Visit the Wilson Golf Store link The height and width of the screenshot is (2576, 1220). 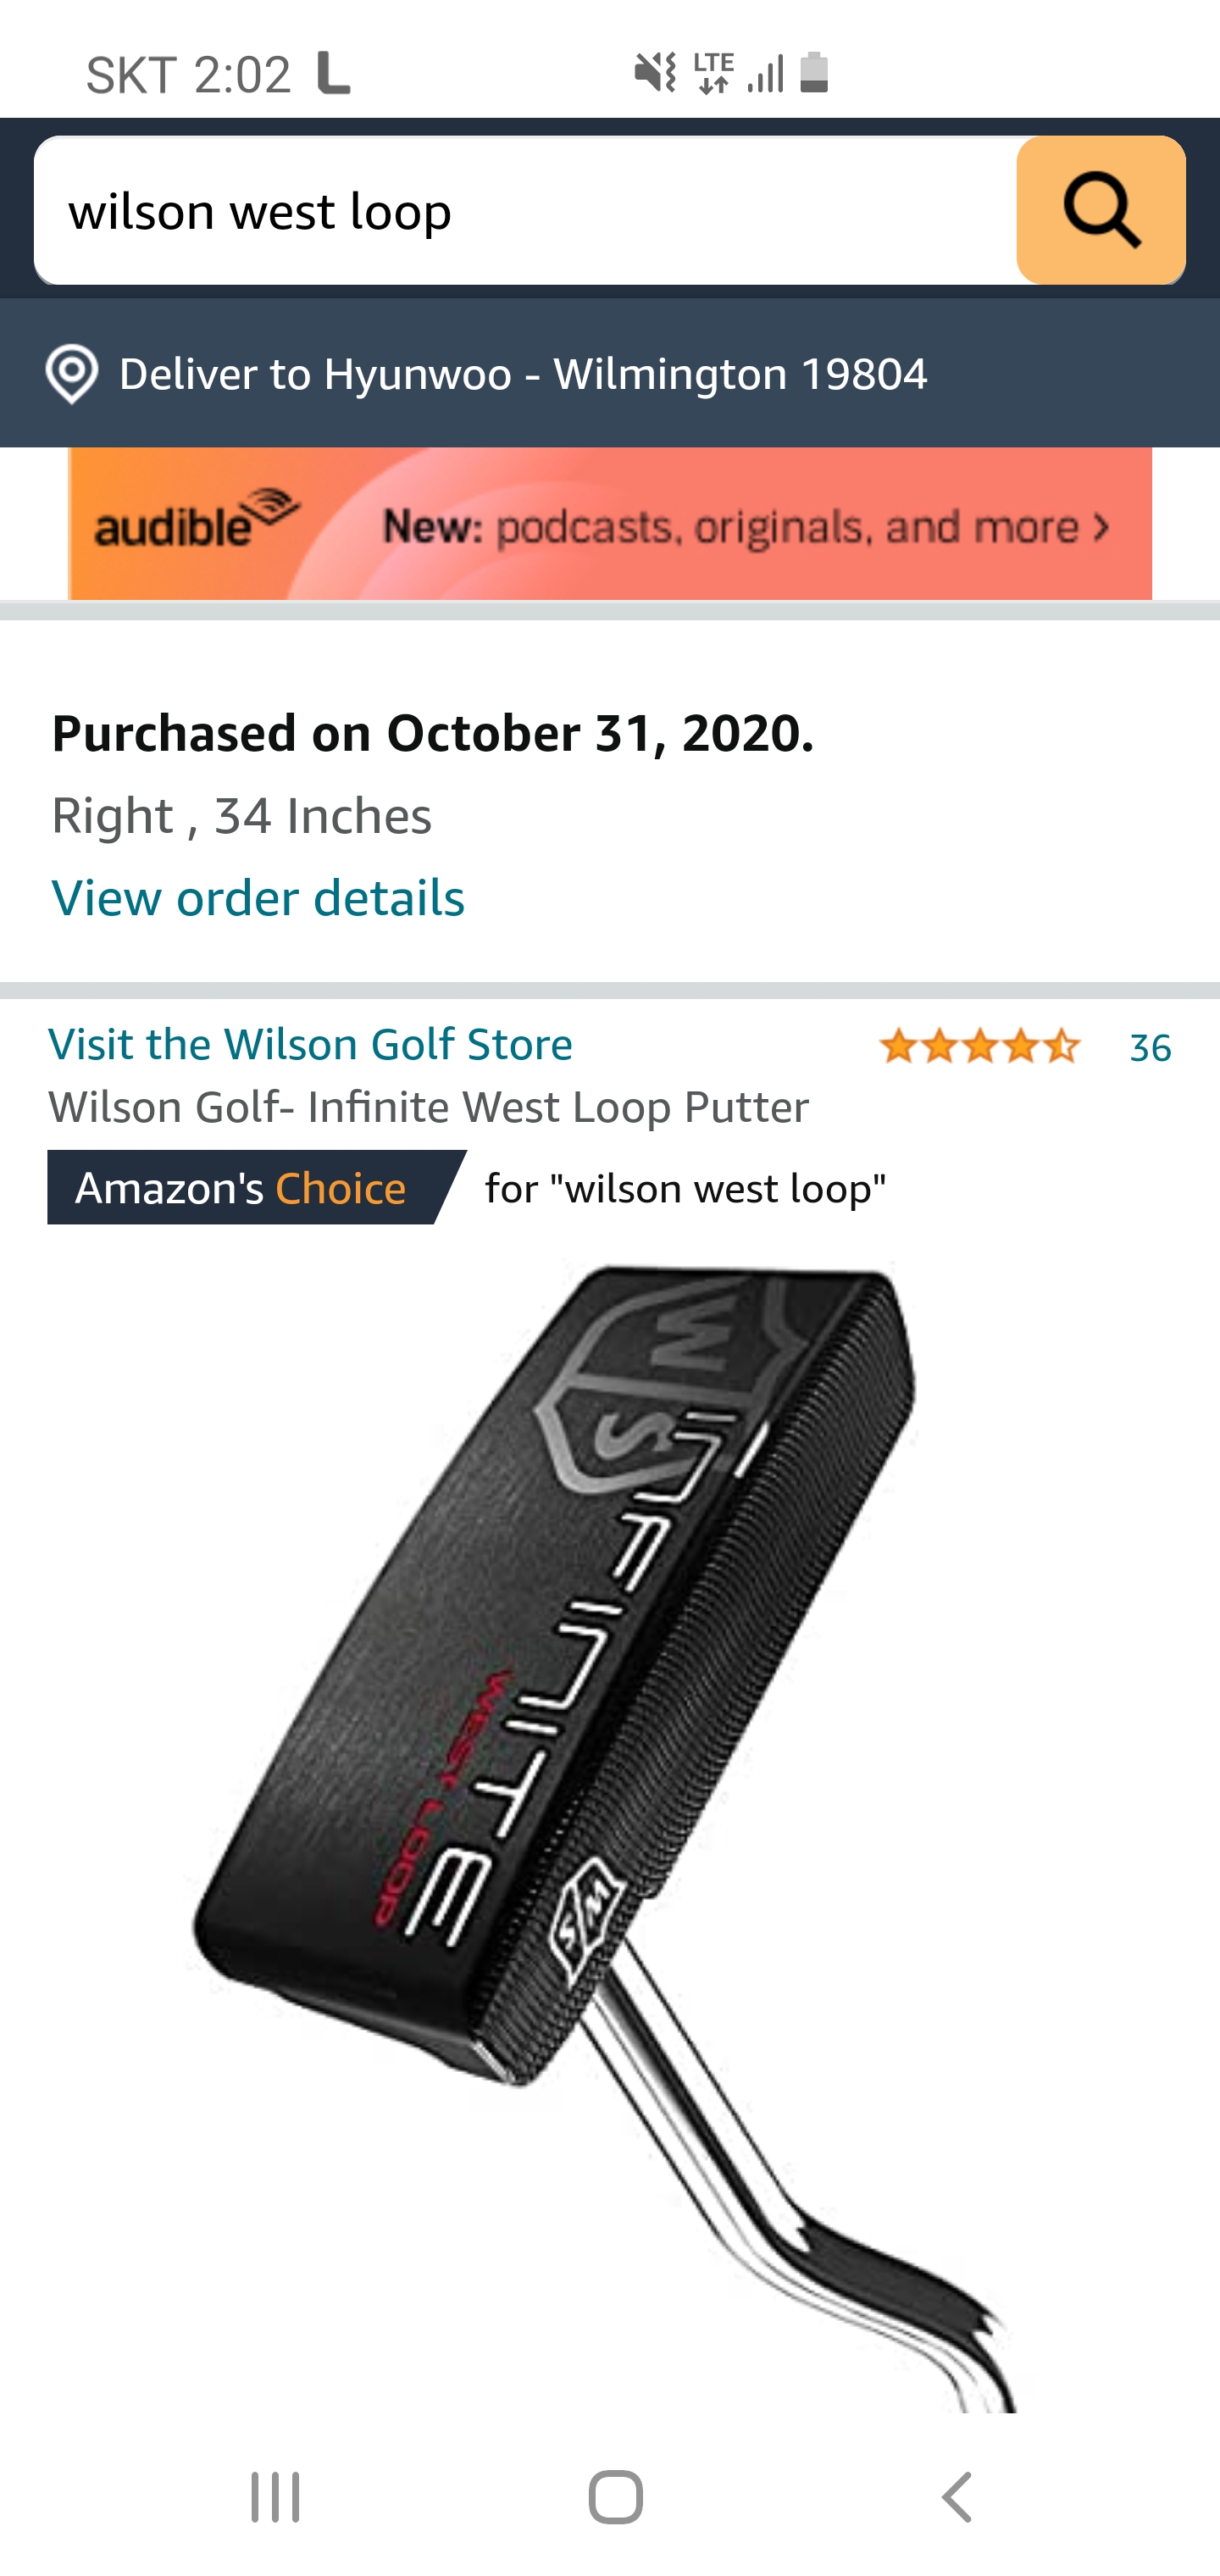pyautogui.click(x=310, y=1044)
